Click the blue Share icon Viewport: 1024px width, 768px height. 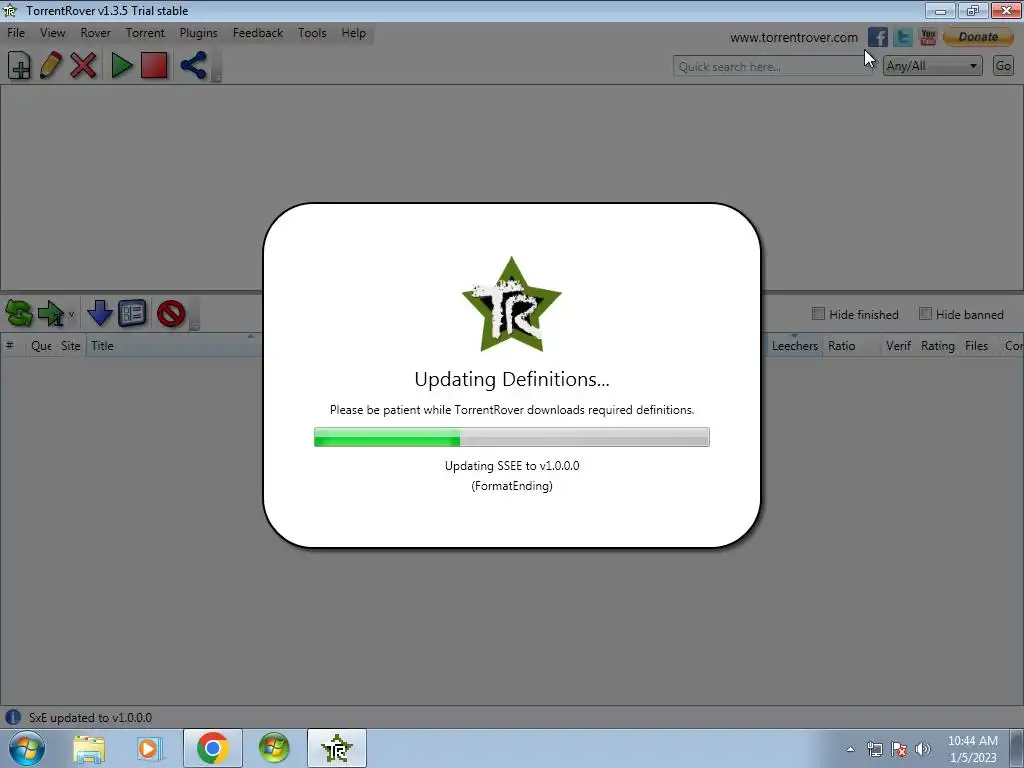pyautogui.click(x=193, y=65)
